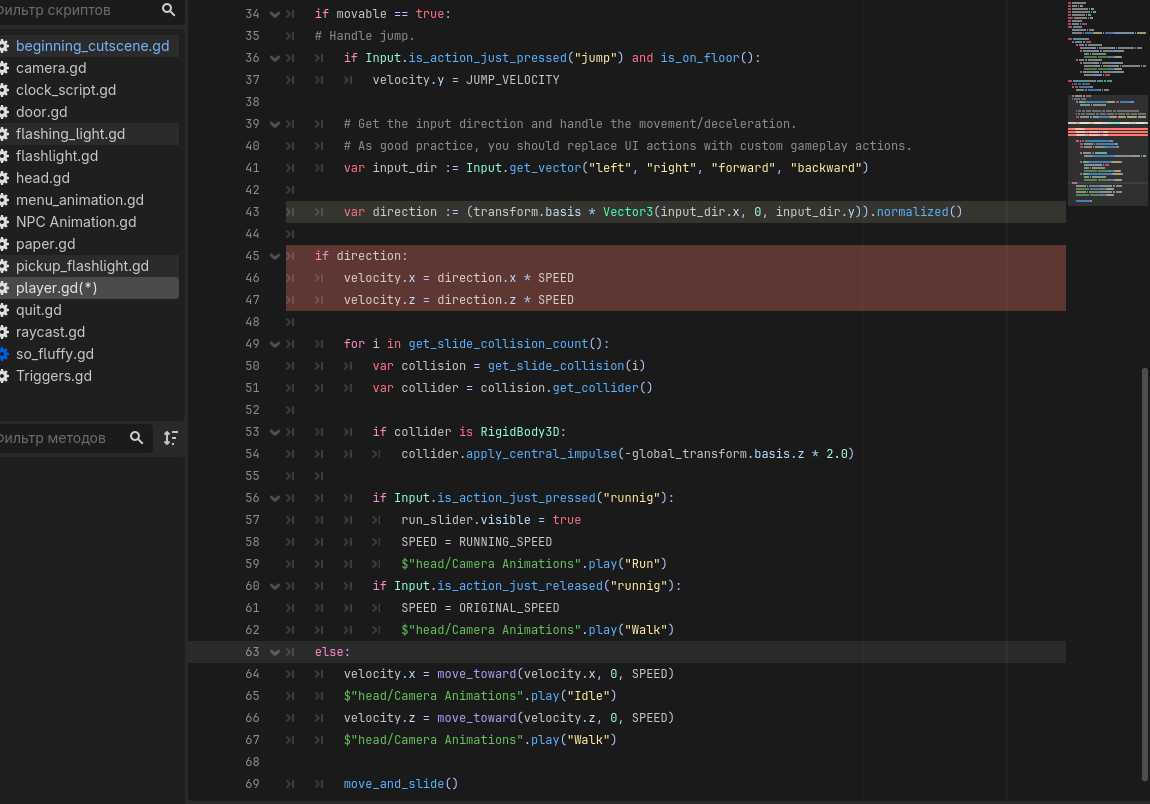Image resolution: width=1150 pixels, height=804 pixels.
Task: Toggle alphabetical sorting of methods list
Action: 171,438
